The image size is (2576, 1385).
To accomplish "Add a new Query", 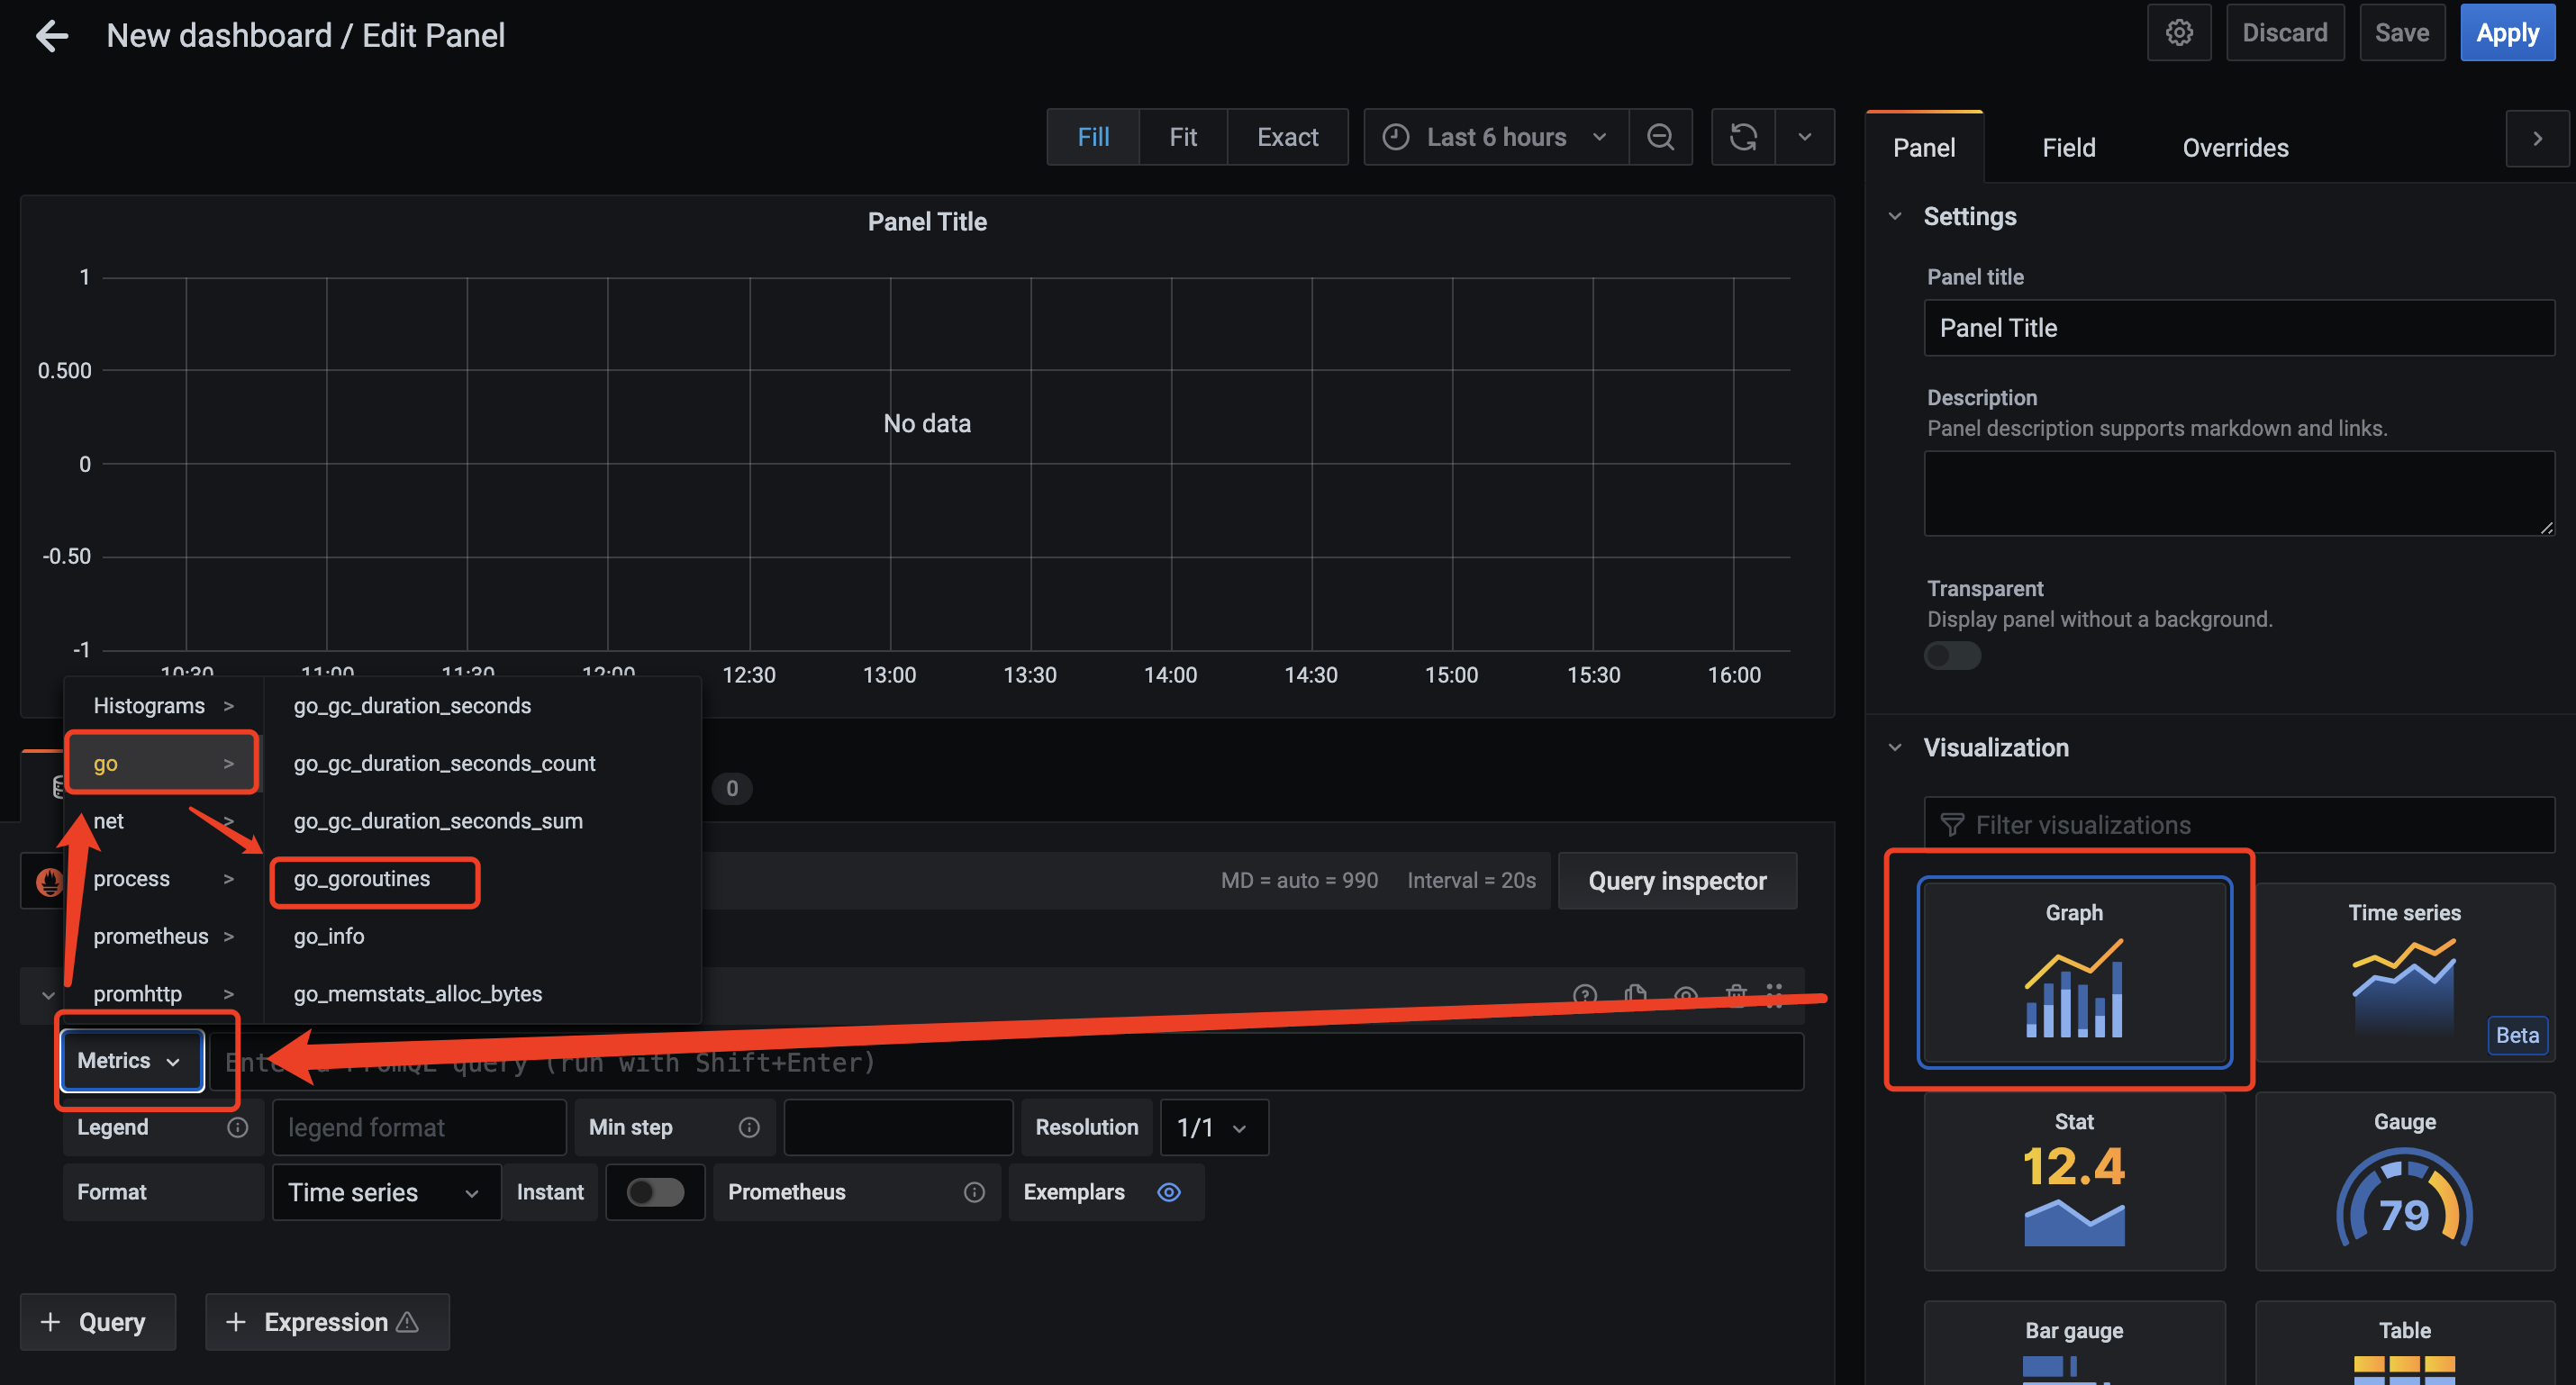I will click(x=97, y=1322).
